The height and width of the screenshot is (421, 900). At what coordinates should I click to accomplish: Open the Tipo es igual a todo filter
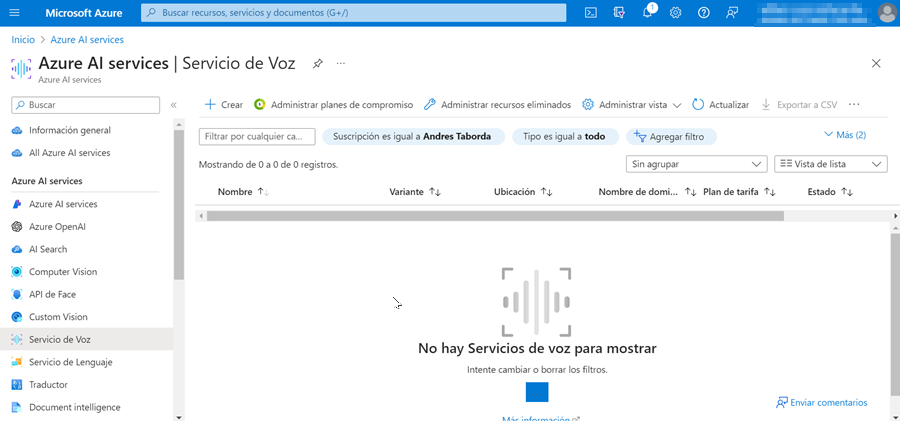coord(565,137)
